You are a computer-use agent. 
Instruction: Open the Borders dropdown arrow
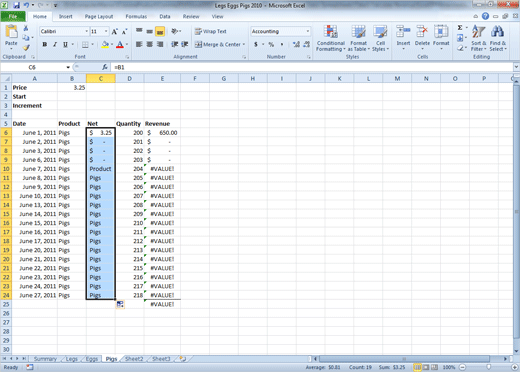point(92,44)
